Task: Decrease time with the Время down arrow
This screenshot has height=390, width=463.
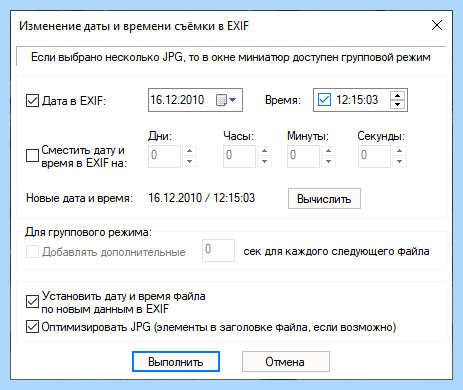Action: point(397,104)
